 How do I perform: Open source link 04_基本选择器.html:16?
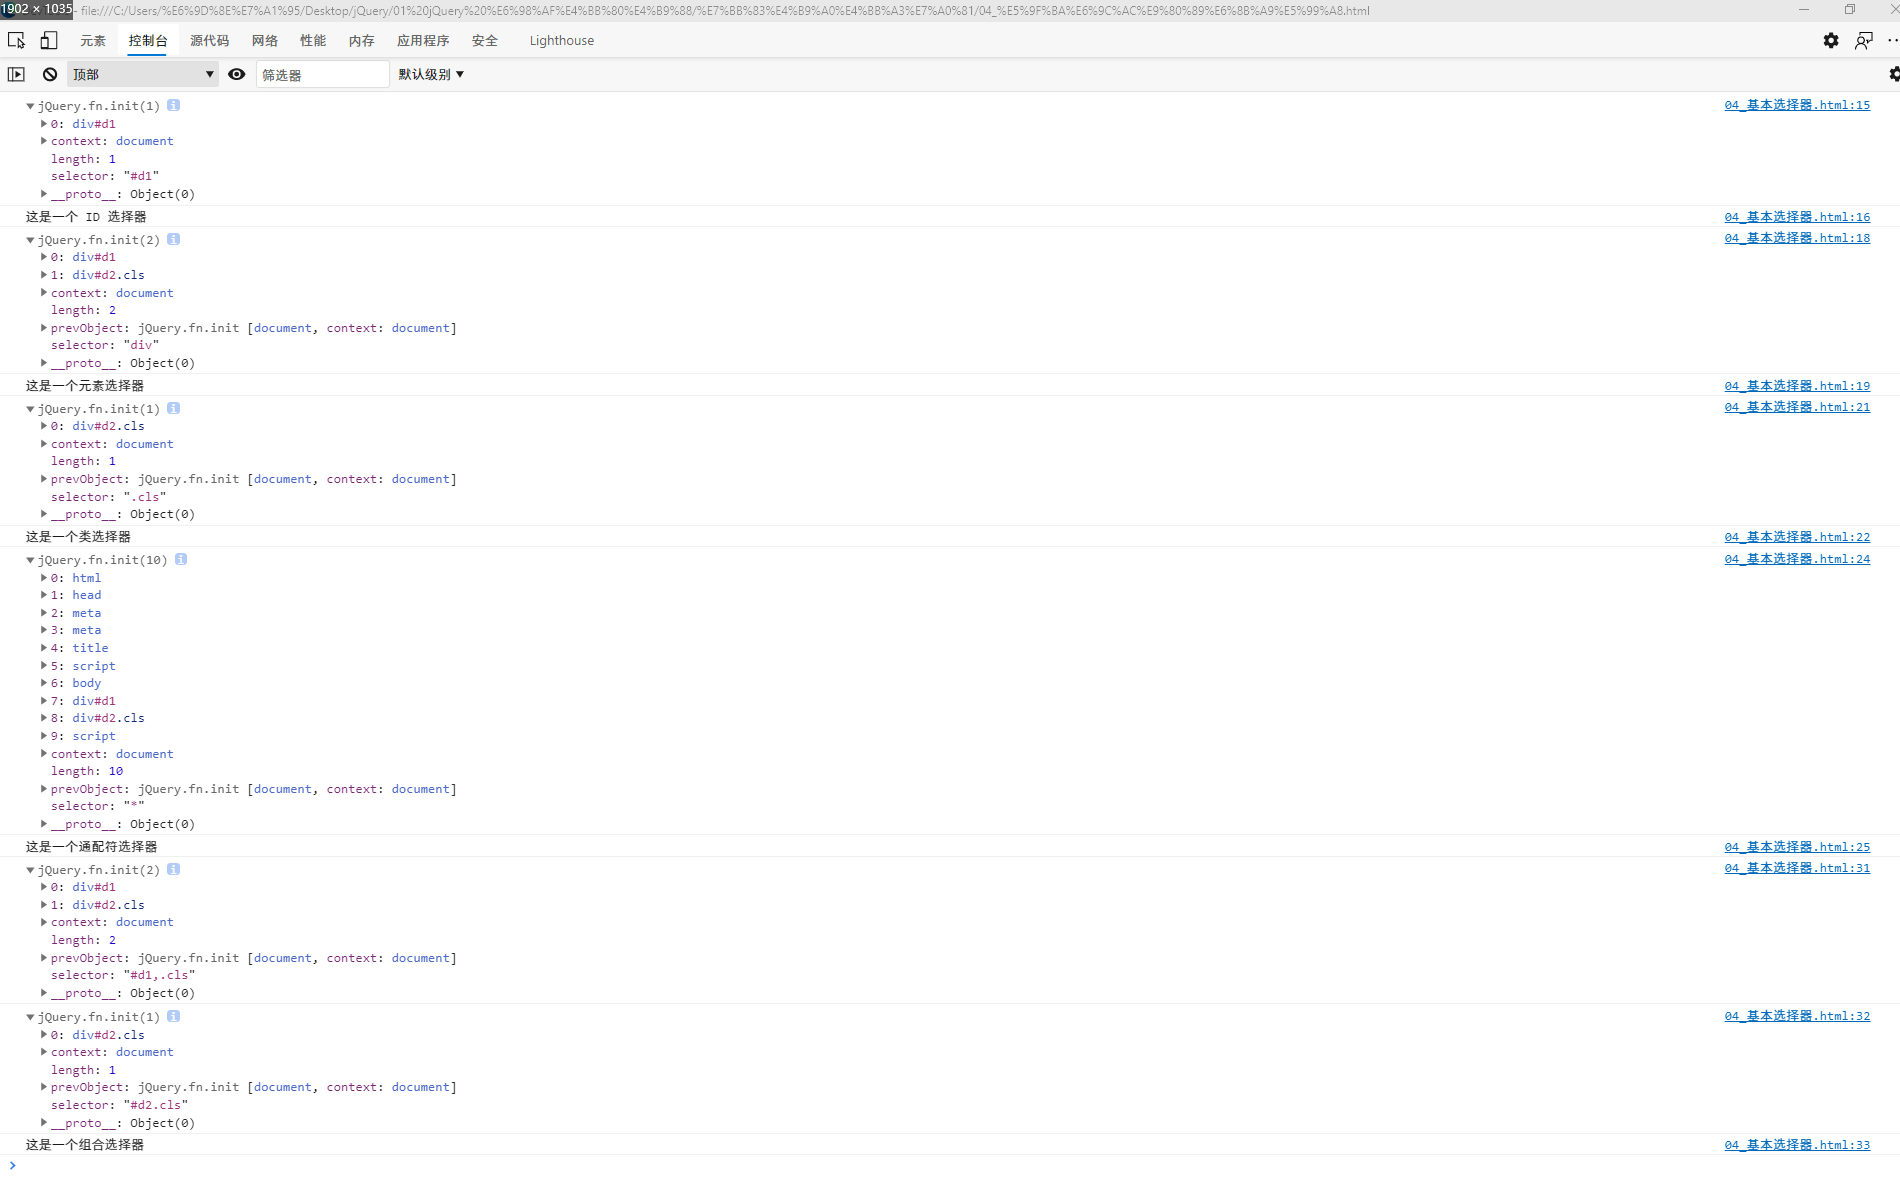click(1797, 217)
